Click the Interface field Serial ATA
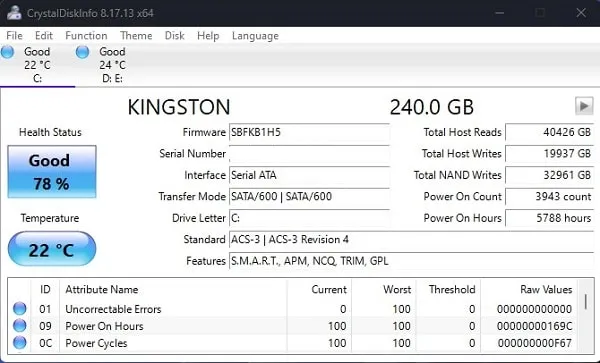The width and height of the screenshot is (600, 363). pos(309,175)
